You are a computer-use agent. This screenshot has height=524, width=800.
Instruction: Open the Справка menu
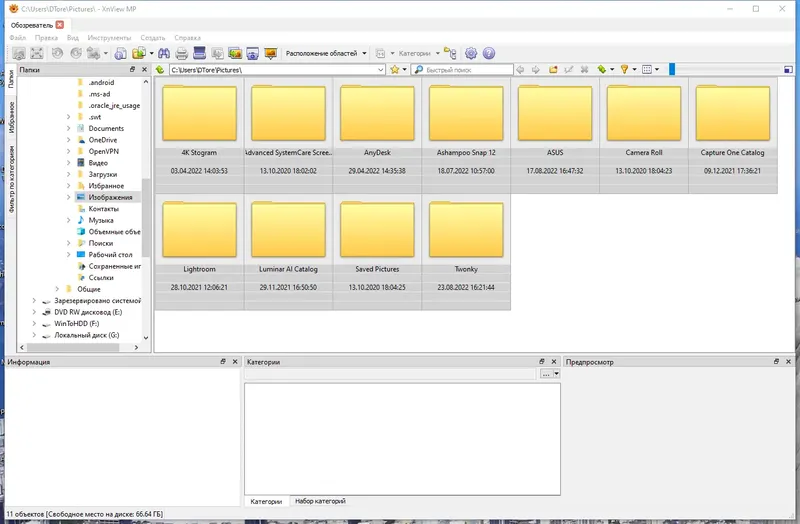click(x=187, y=38)
